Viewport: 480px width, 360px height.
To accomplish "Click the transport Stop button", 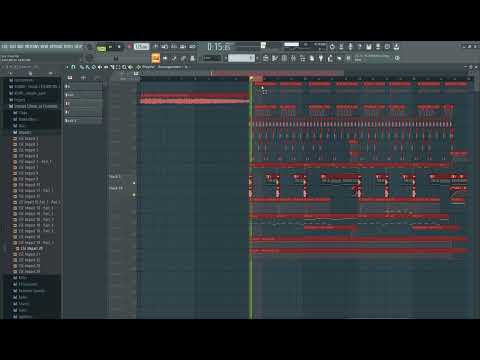I will click(119, 47).
